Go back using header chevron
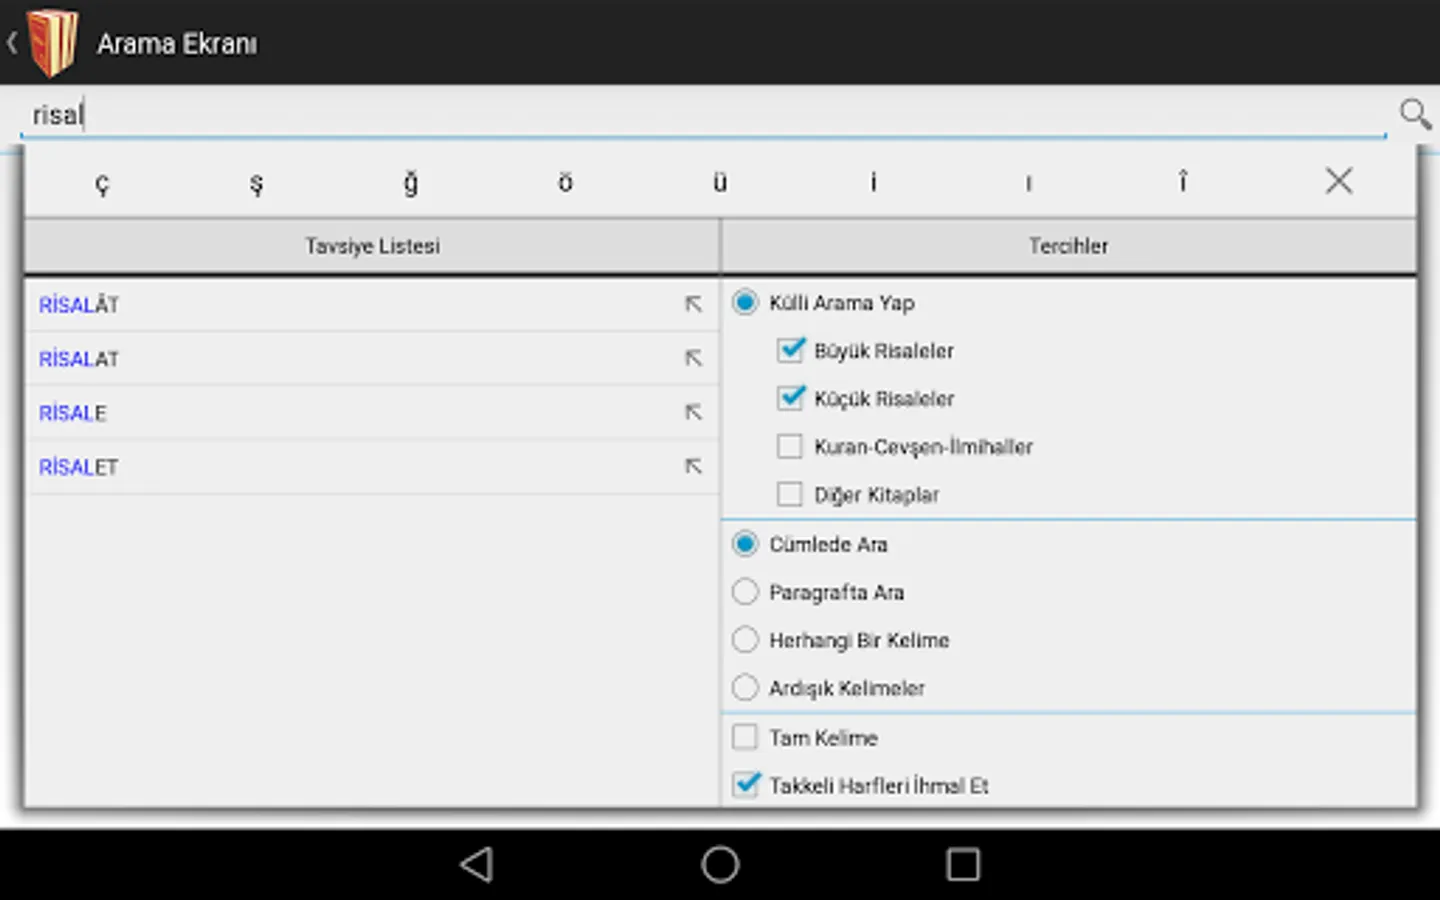Image resolution: width=1440 pixels, height=900 pixels. point(12,43)
